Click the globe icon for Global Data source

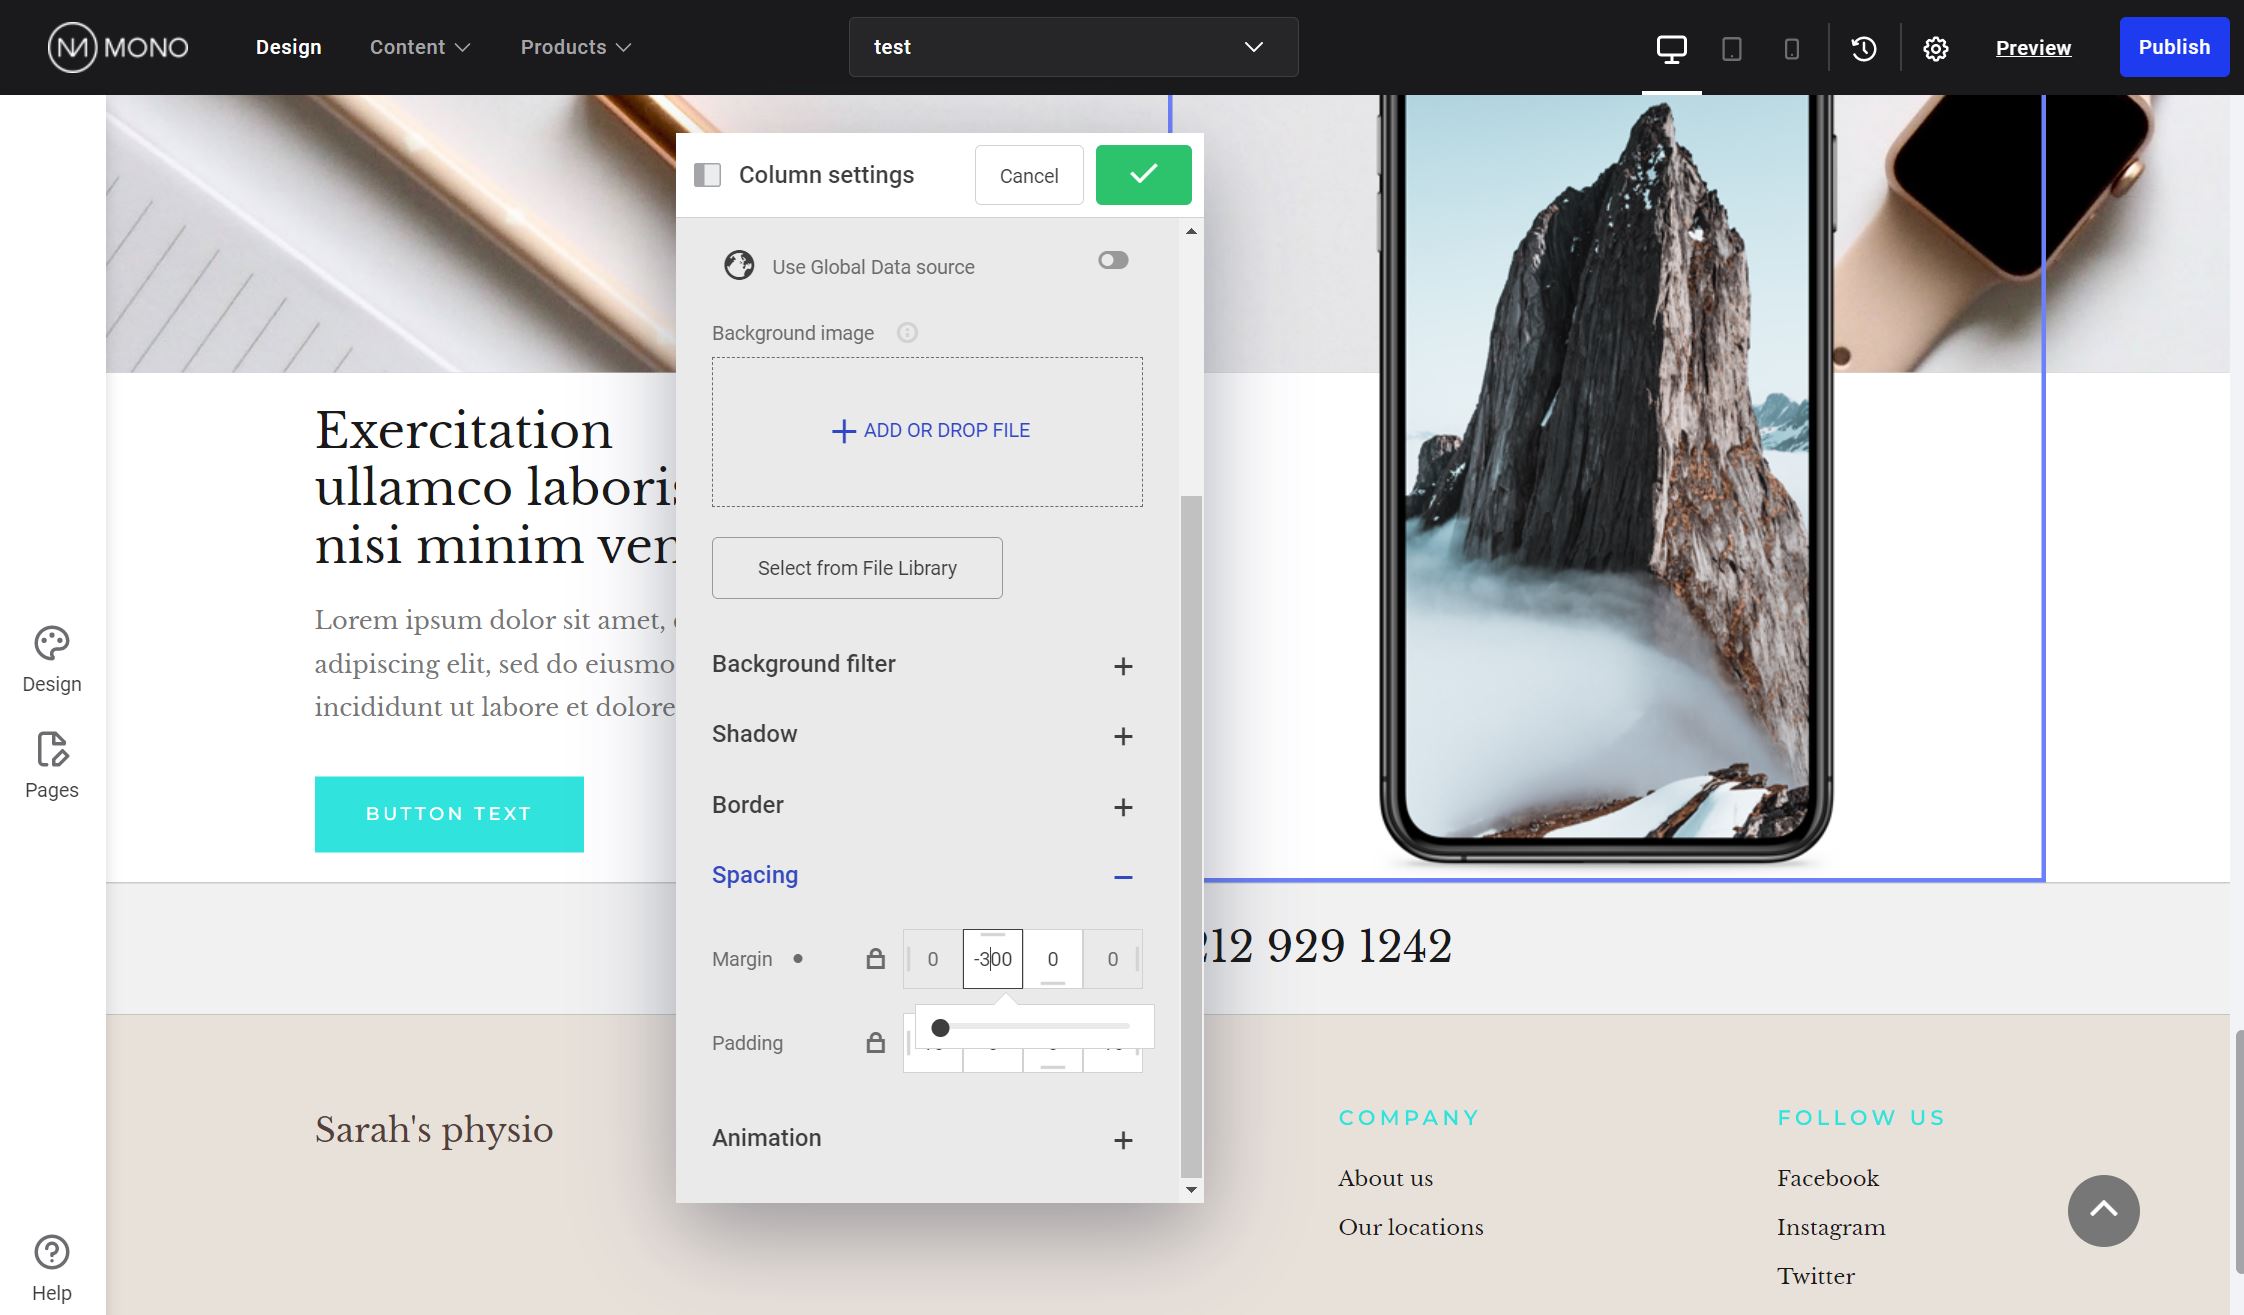point(739,265)
